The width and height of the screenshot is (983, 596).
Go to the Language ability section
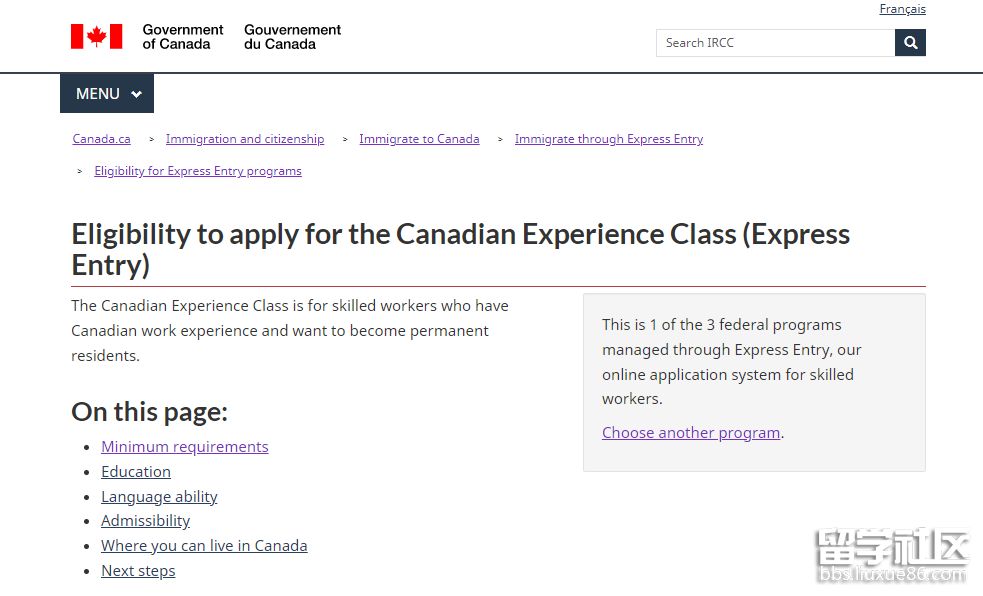tap(159, 496)
